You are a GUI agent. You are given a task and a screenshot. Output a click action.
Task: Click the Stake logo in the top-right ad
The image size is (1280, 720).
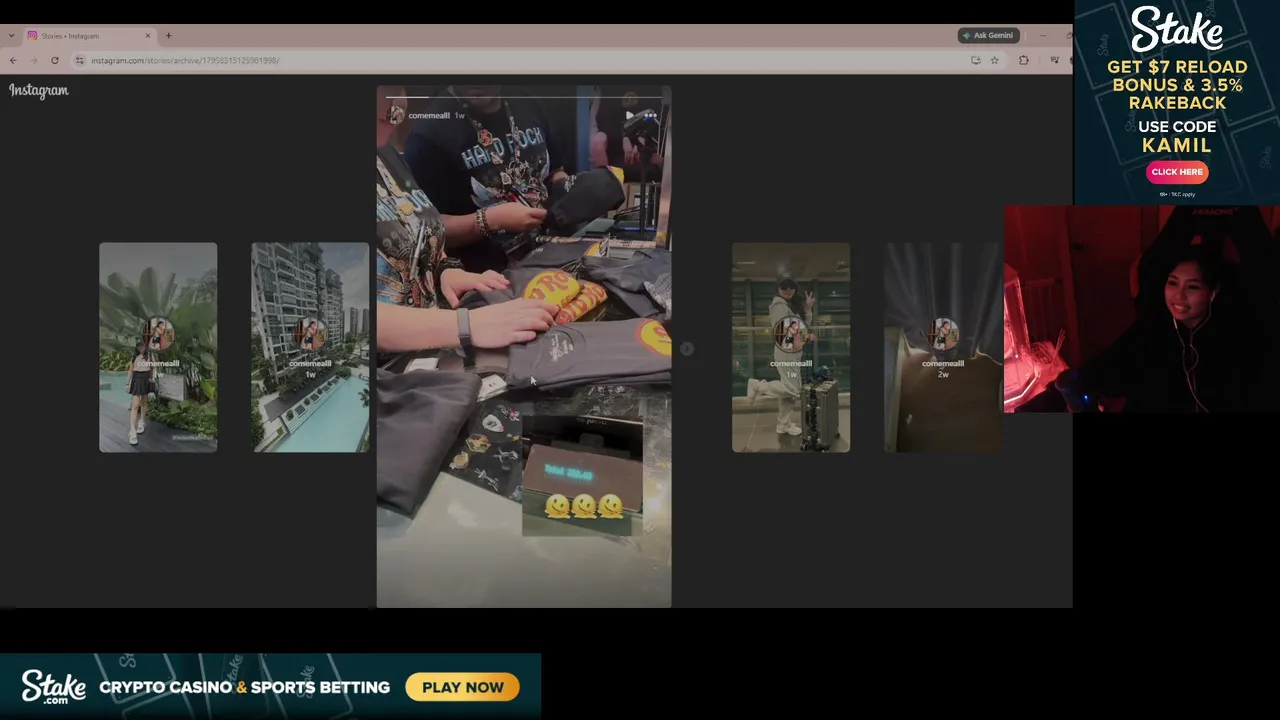tap(1177, 30)
